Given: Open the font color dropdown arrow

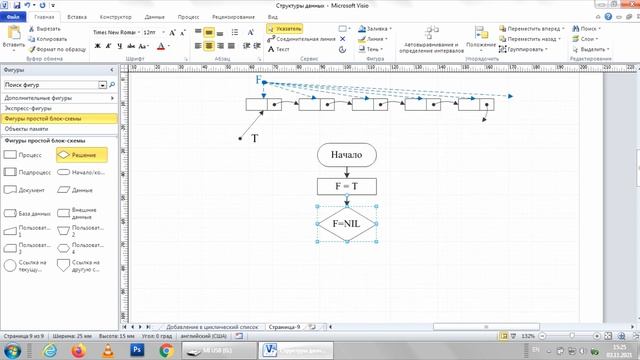Looking at the screenshot, I should 169,46.
